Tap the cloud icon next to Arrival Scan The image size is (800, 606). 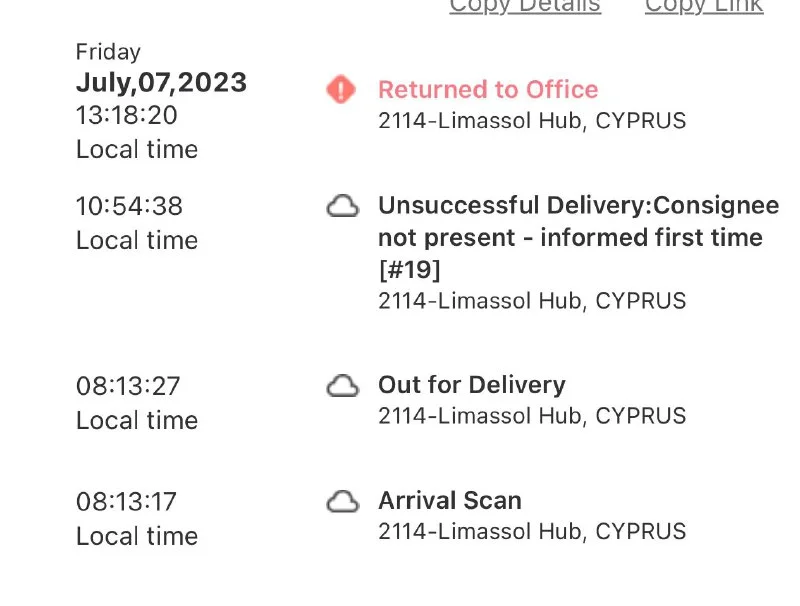[343, 501]
